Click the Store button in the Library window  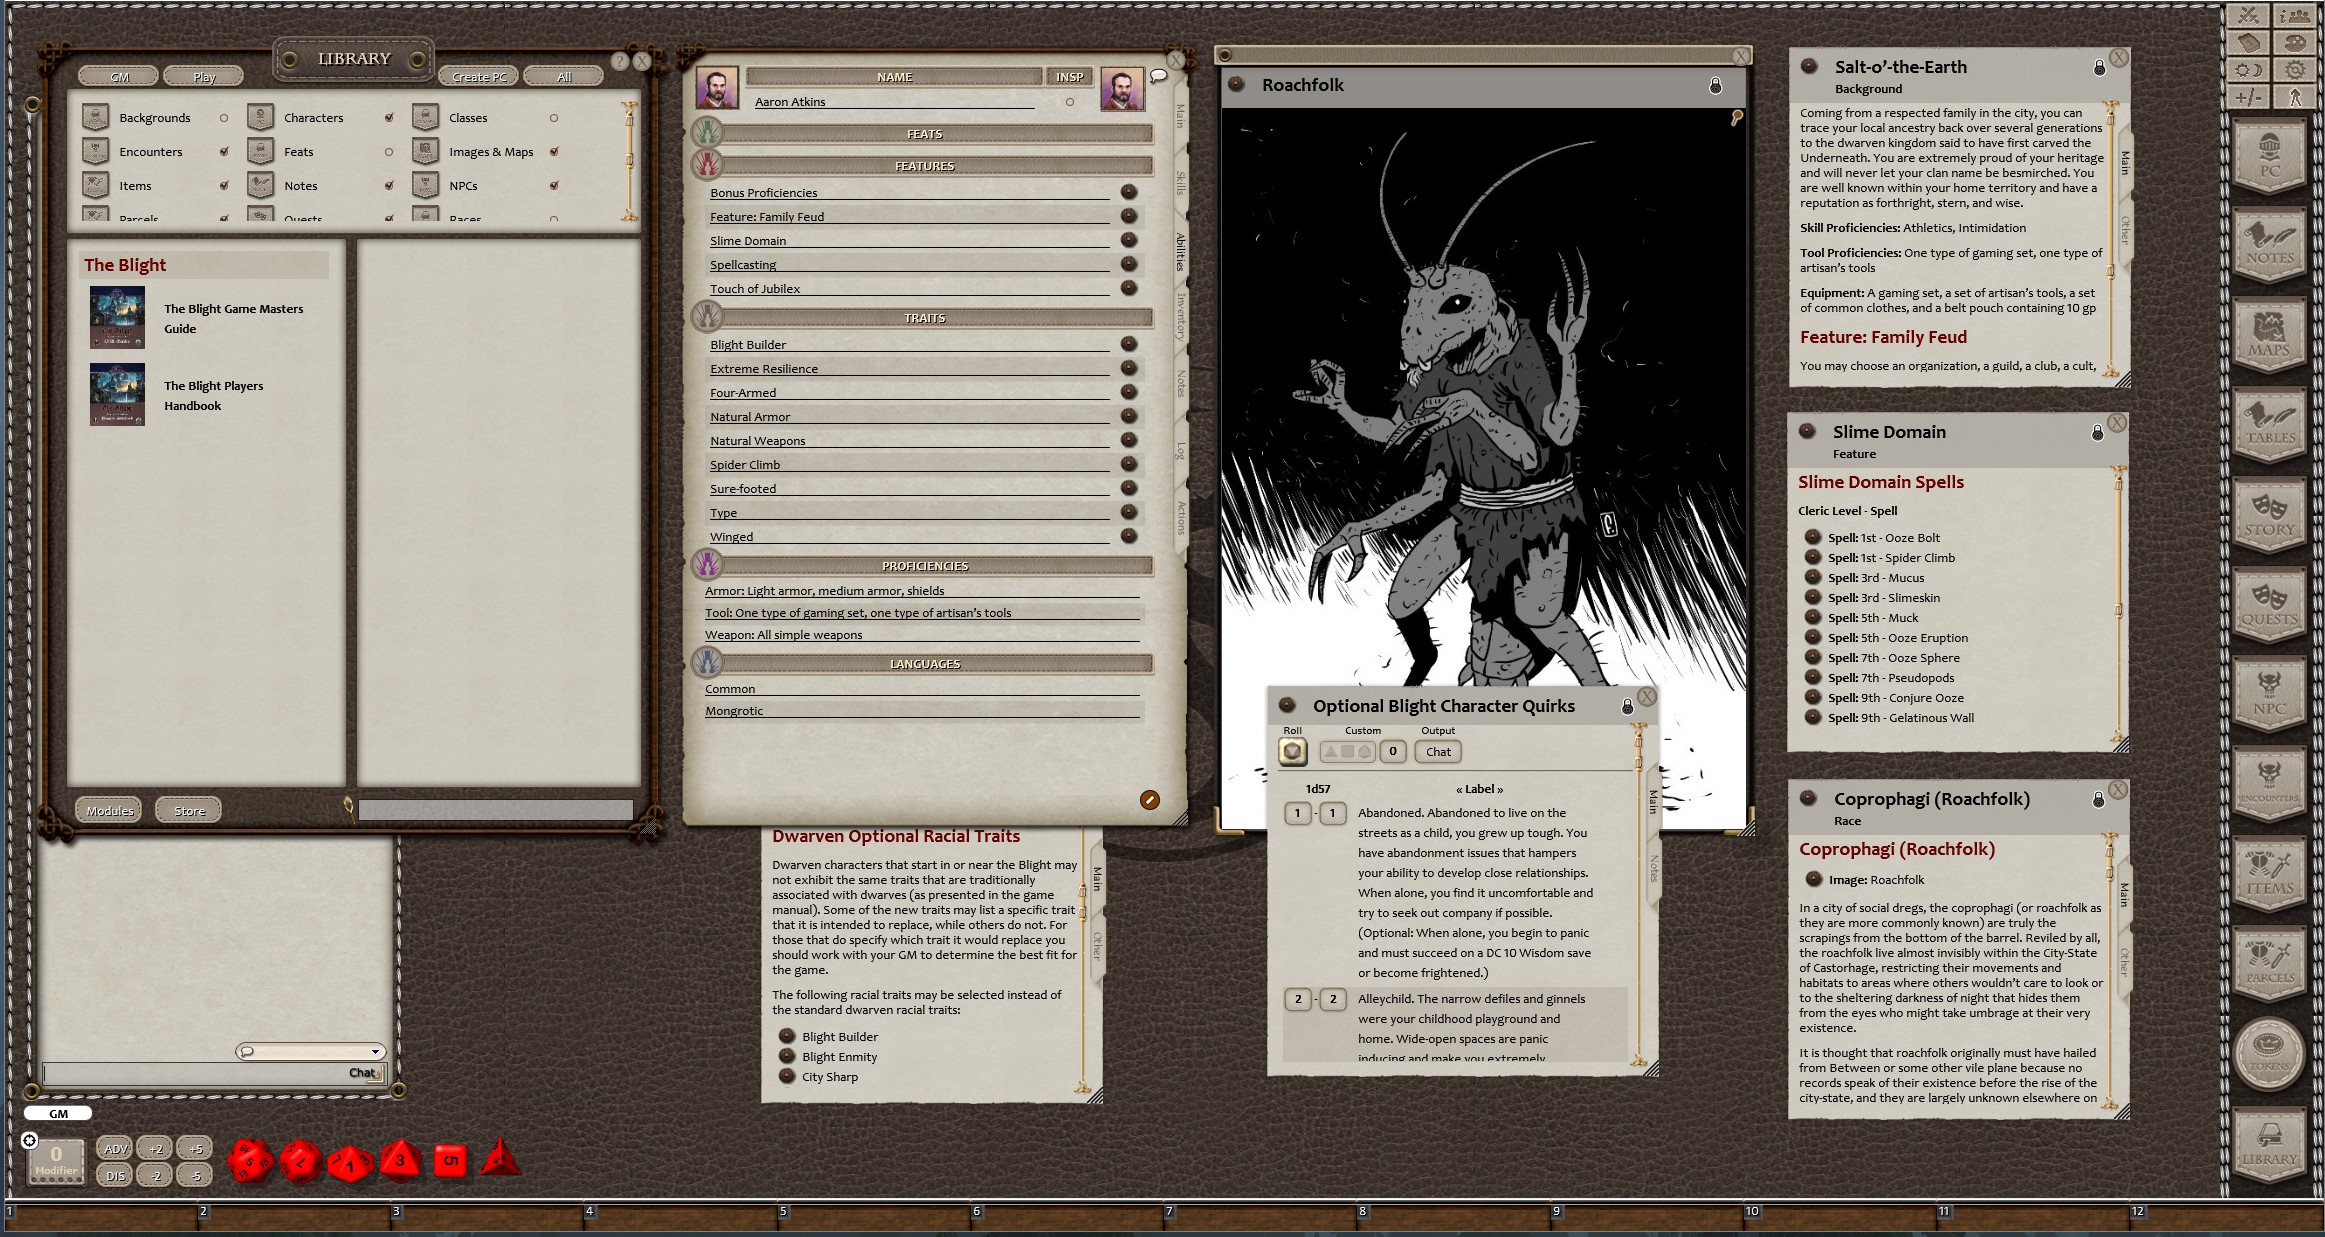[x=188, y=810]
